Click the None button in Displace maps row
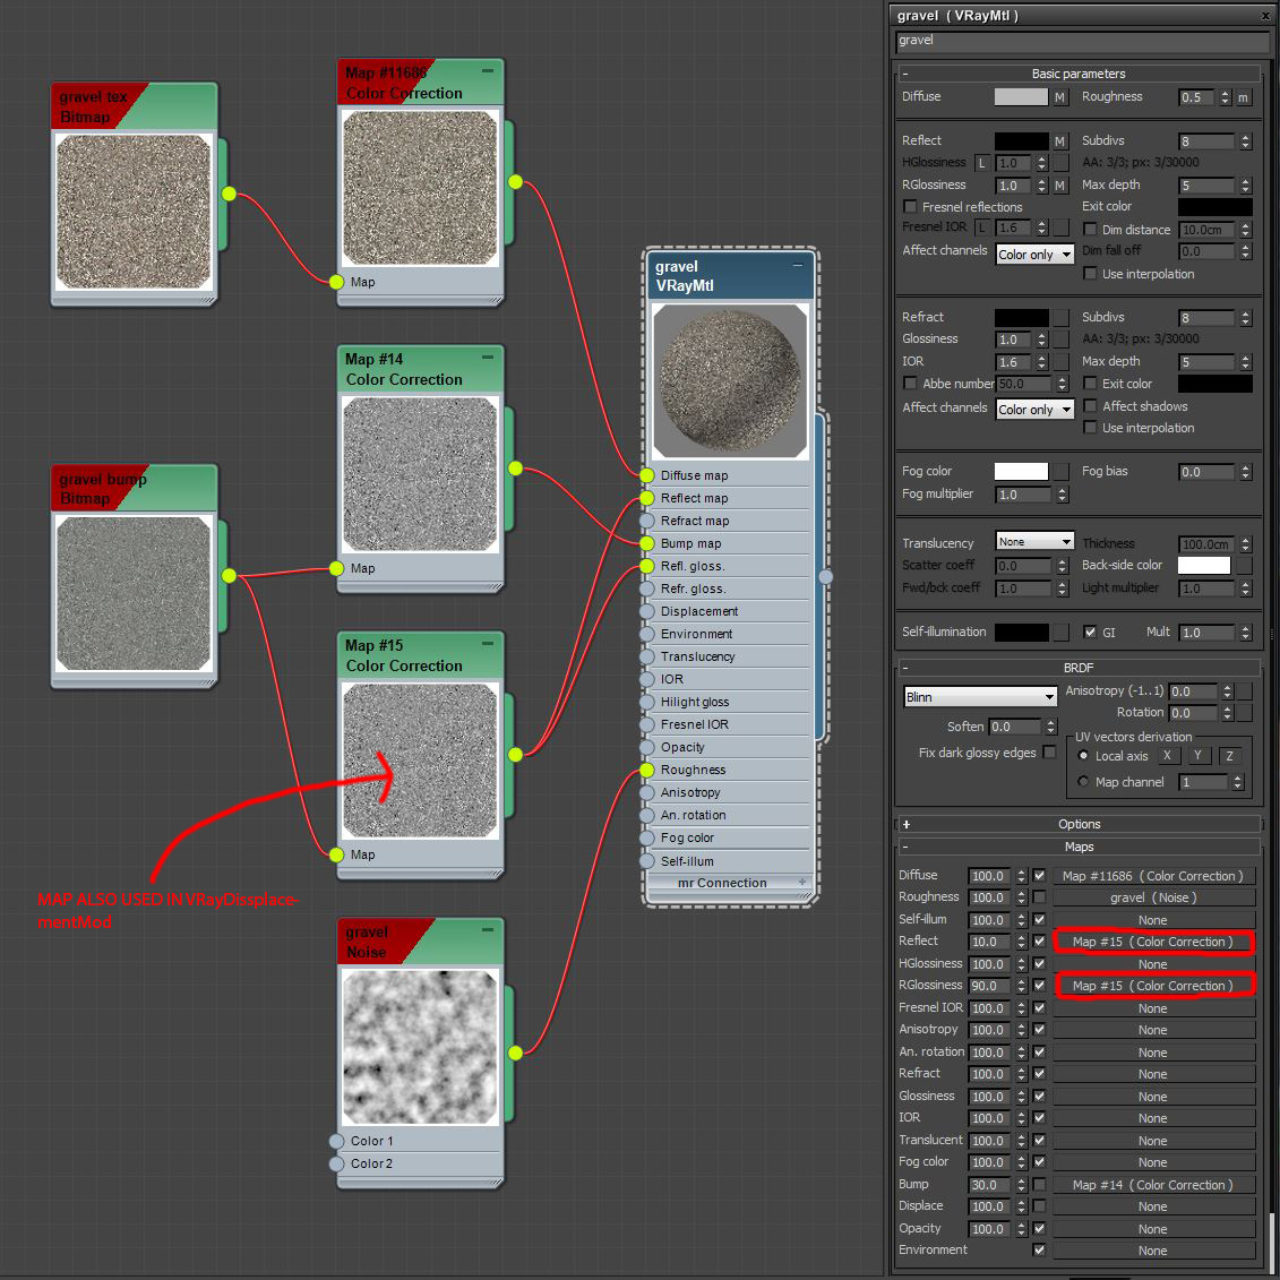 pos(1153,1207)
